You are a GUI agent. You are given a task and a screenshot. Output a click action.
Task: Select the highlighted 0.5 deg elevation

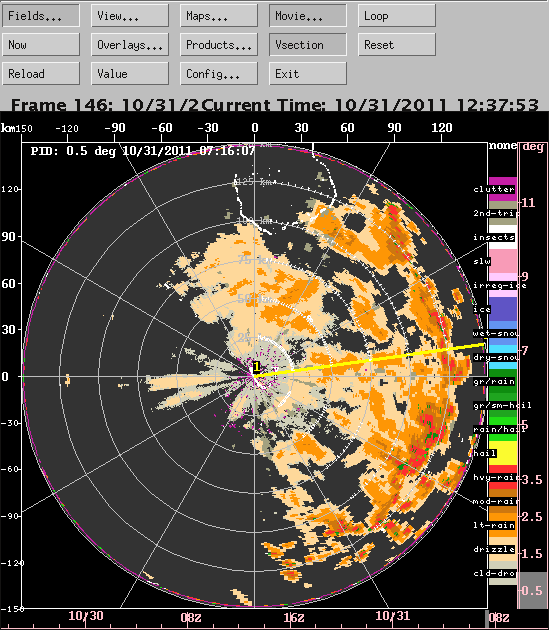pos(532,591)
